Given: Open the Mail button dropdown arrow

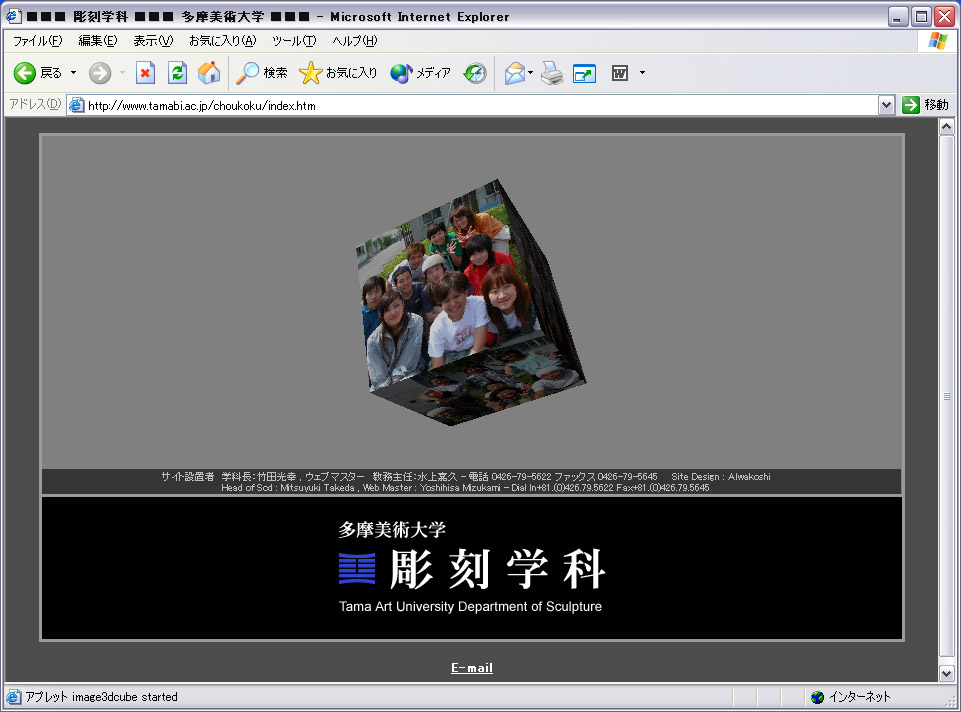Looking at the screenshot, I should (530, 73).
